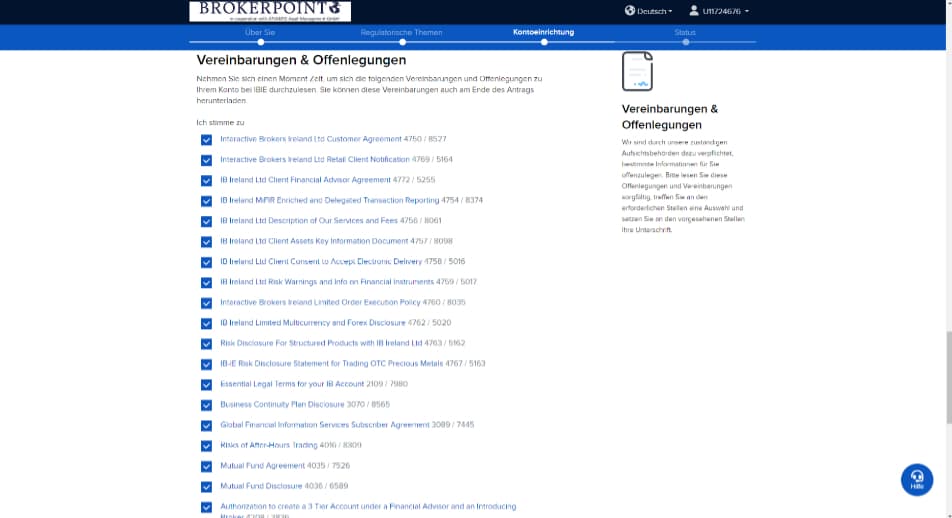The height and width of the screenshot is (518, 952).
Task: Click the page vertical scrollbar thumb
Action: 948,377
